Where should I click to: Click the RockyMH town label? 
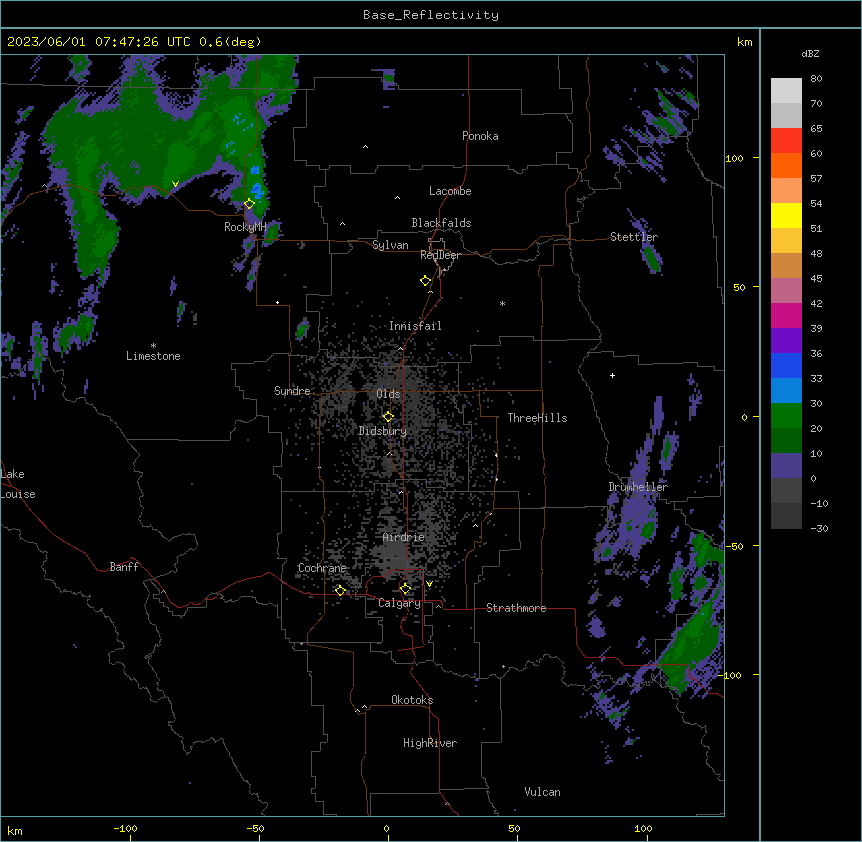coord(245,227)
